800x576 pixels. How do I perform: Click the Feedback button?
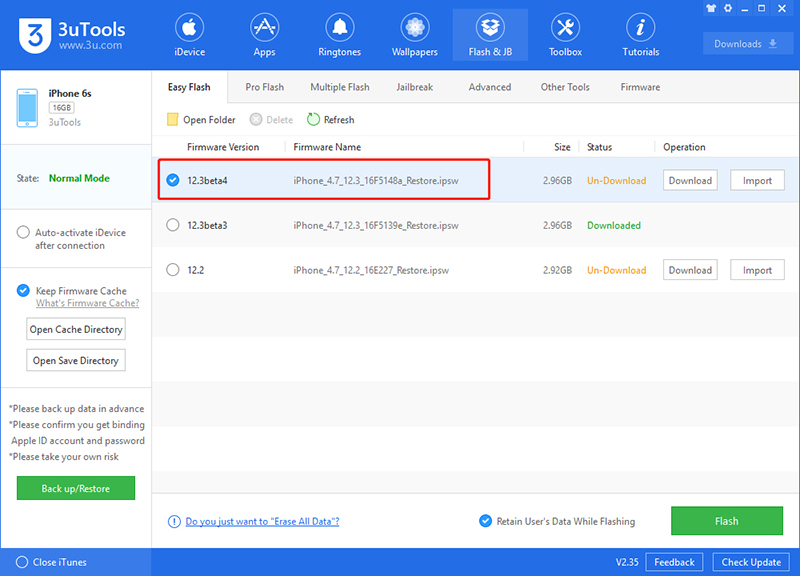click(x=674, y=562)
